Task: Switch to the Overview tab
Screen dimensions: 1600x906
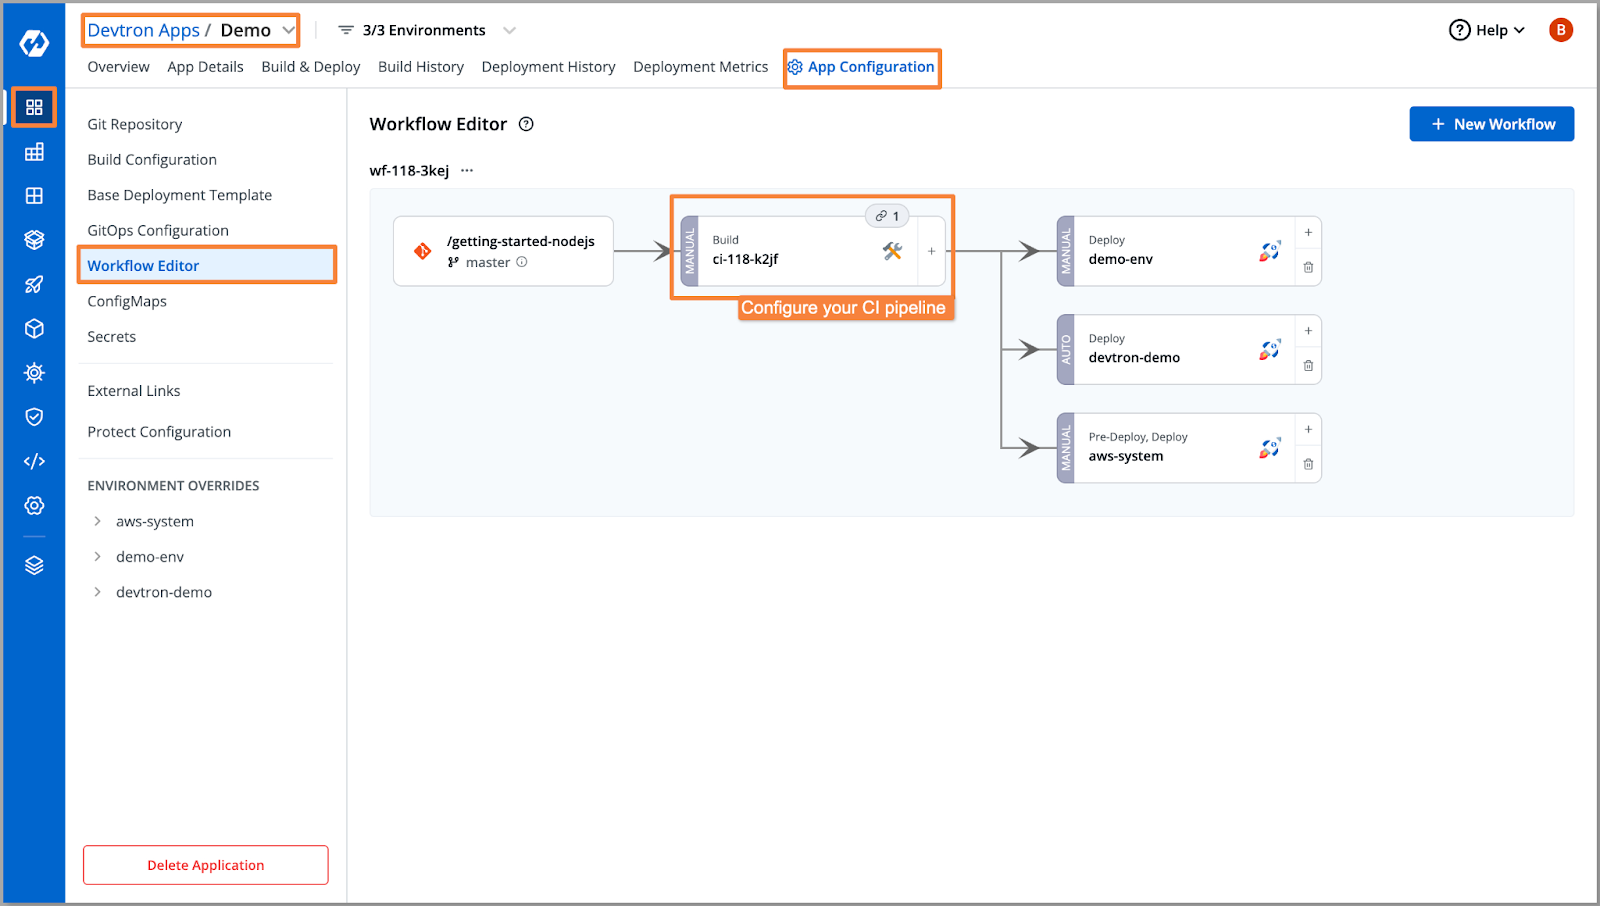Action: pyautogui.click(x=118, y=67)
